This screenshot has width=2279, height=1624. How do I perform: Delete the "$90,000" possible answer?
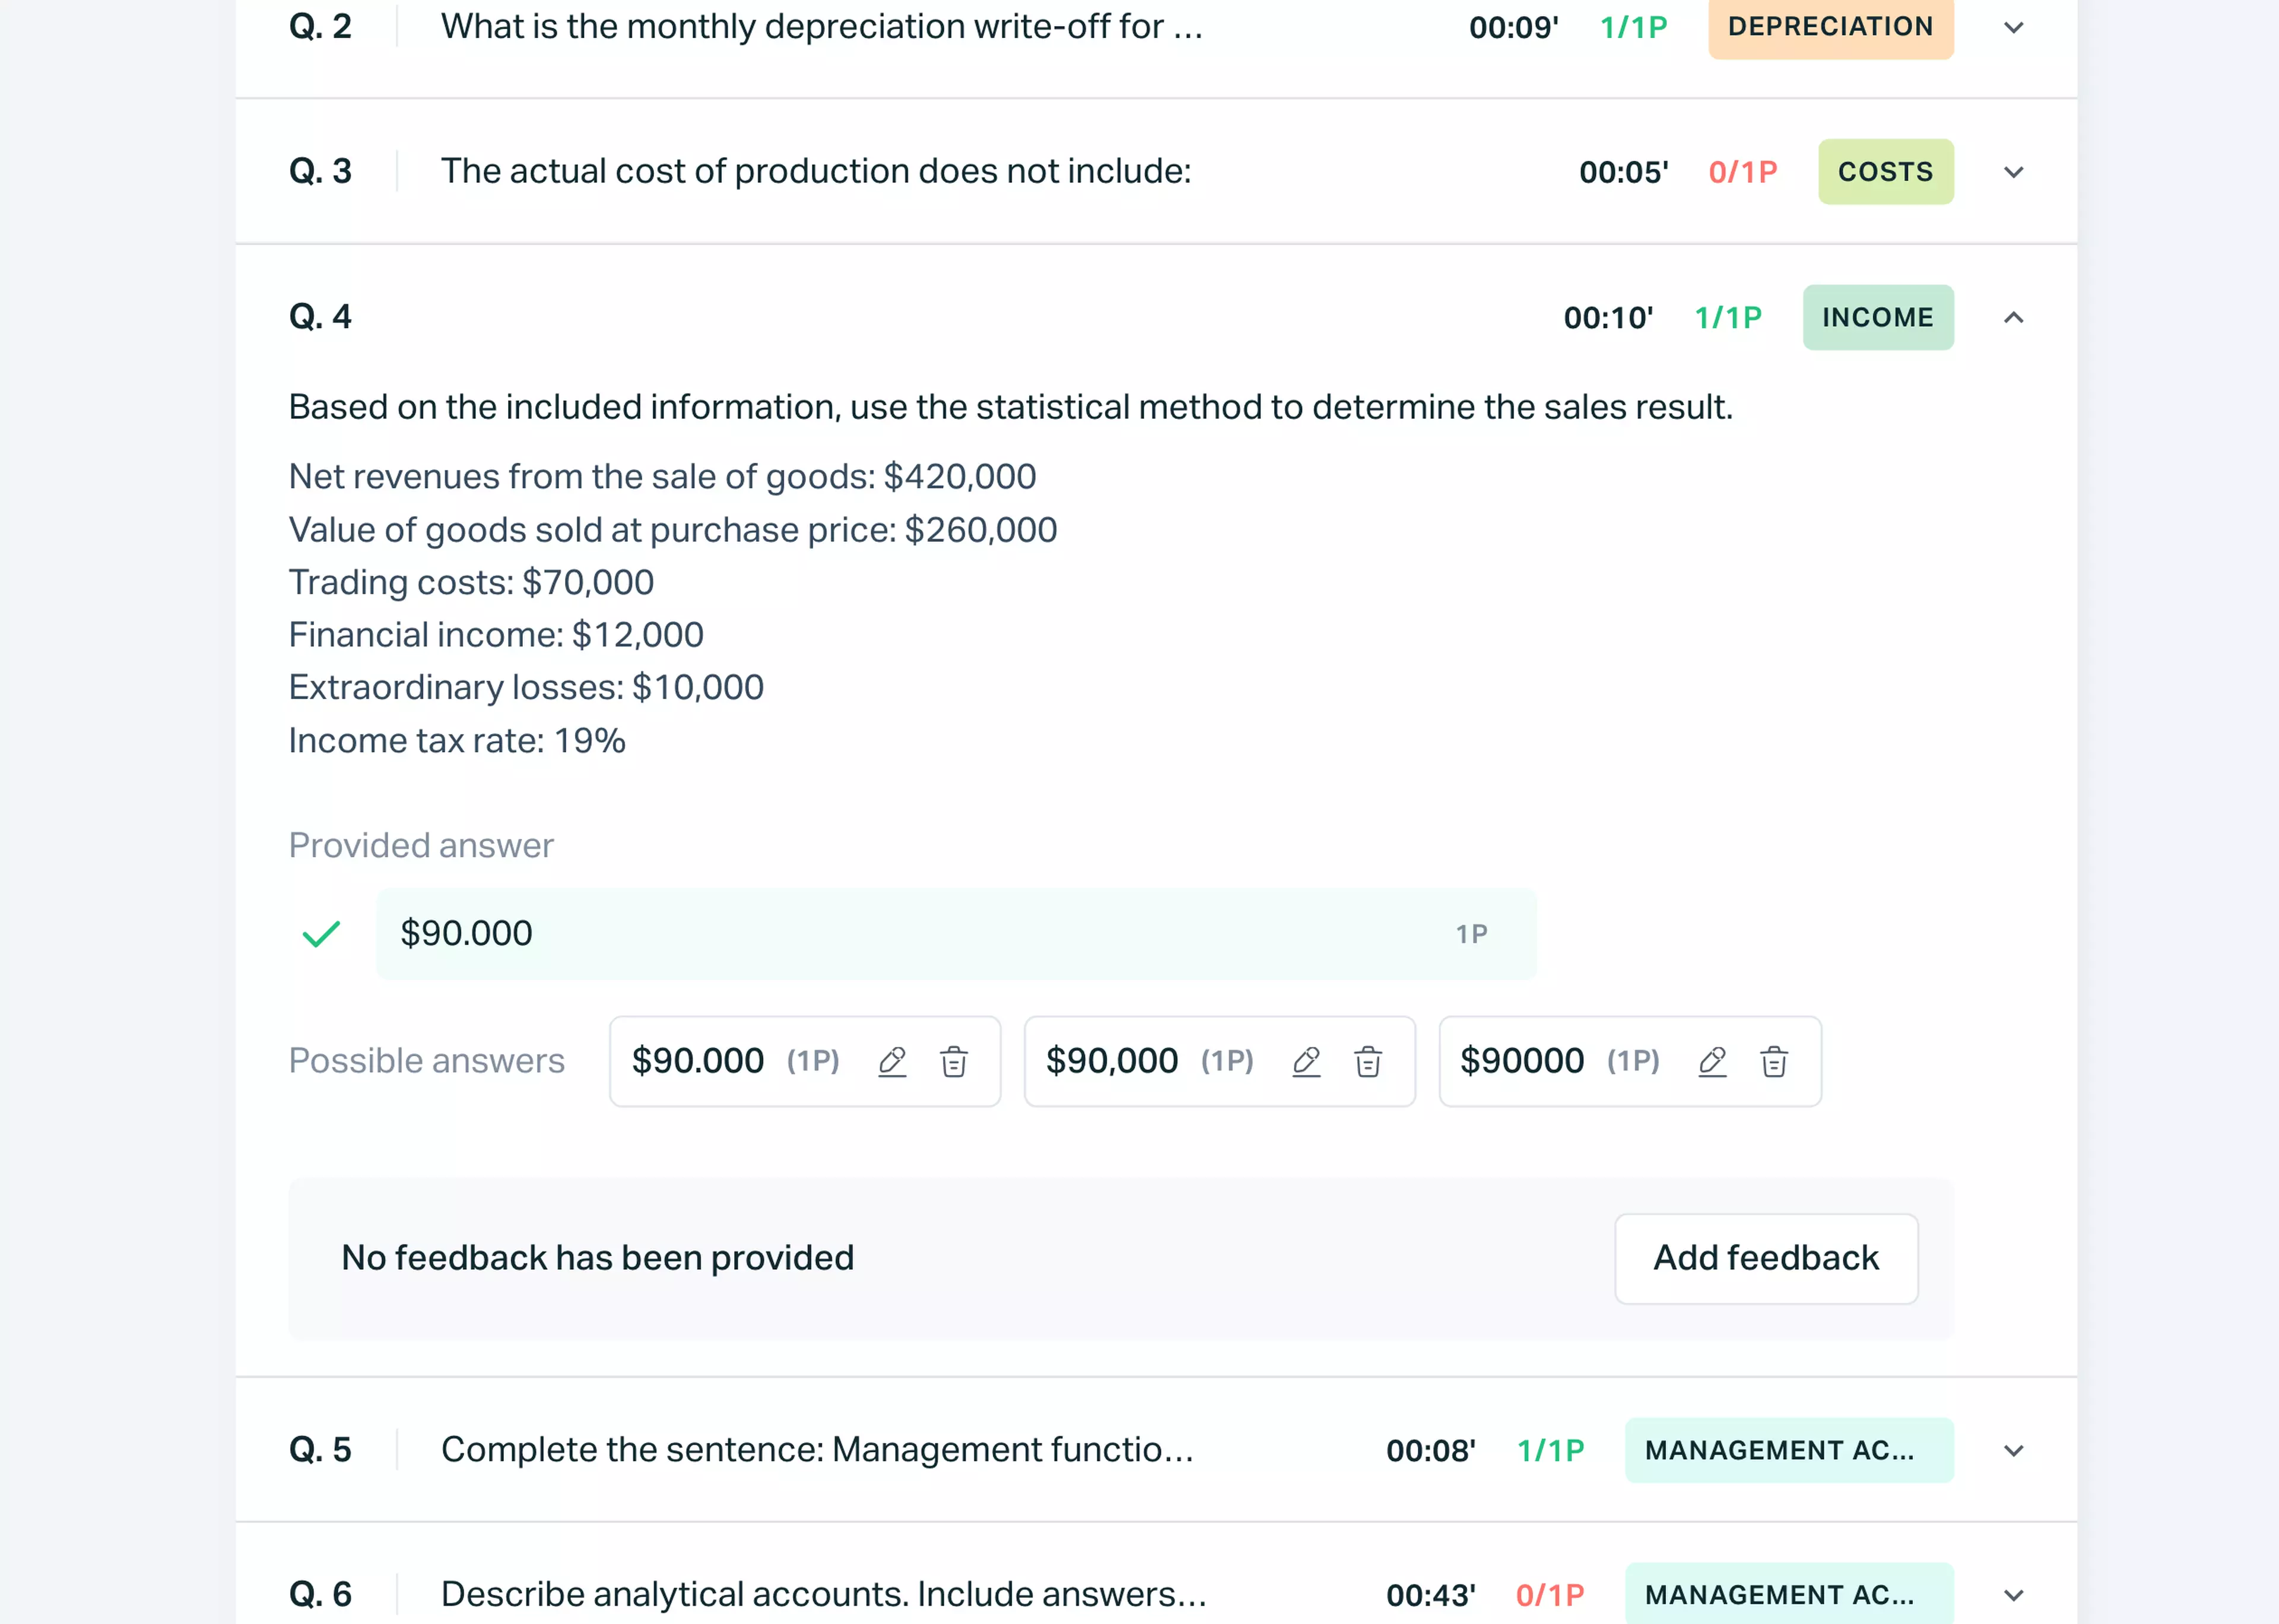[1369, 1062]
